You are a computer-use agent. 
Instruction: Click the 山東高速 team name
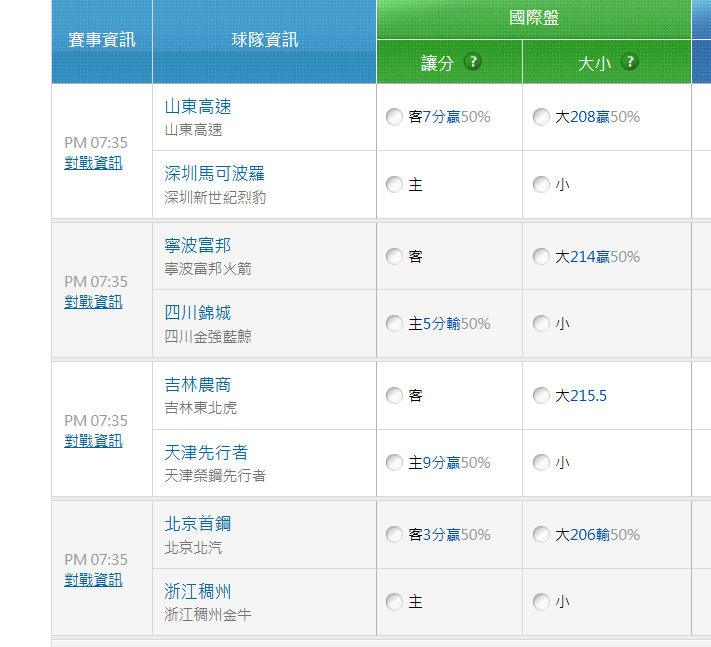click(198, 107)
